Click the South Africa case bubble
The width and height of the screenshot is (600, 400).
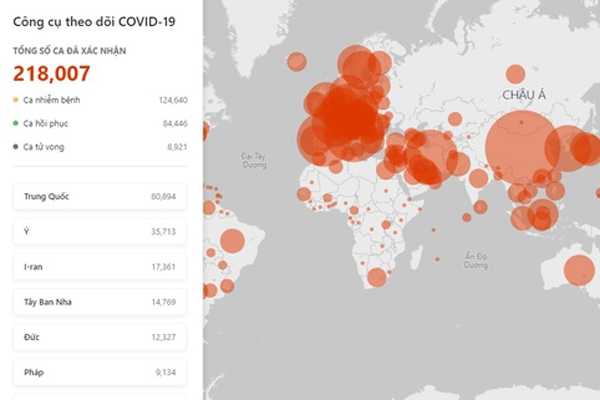click(377, 277)
